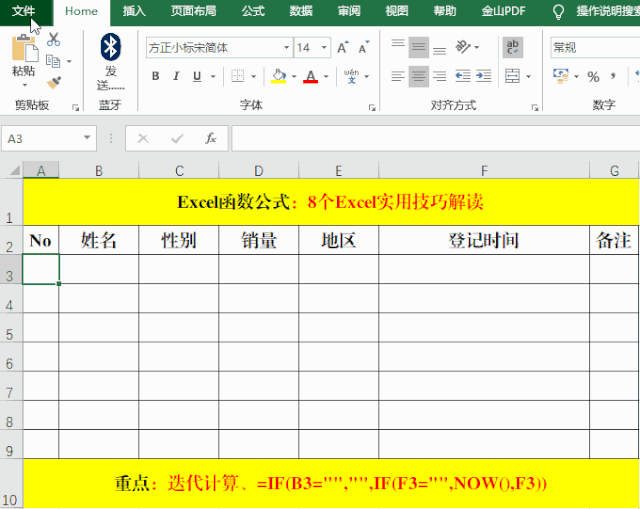The image size is (640, 509).
Task: Open 对齐方式 dialog launcher
Action: coord(532,107)
